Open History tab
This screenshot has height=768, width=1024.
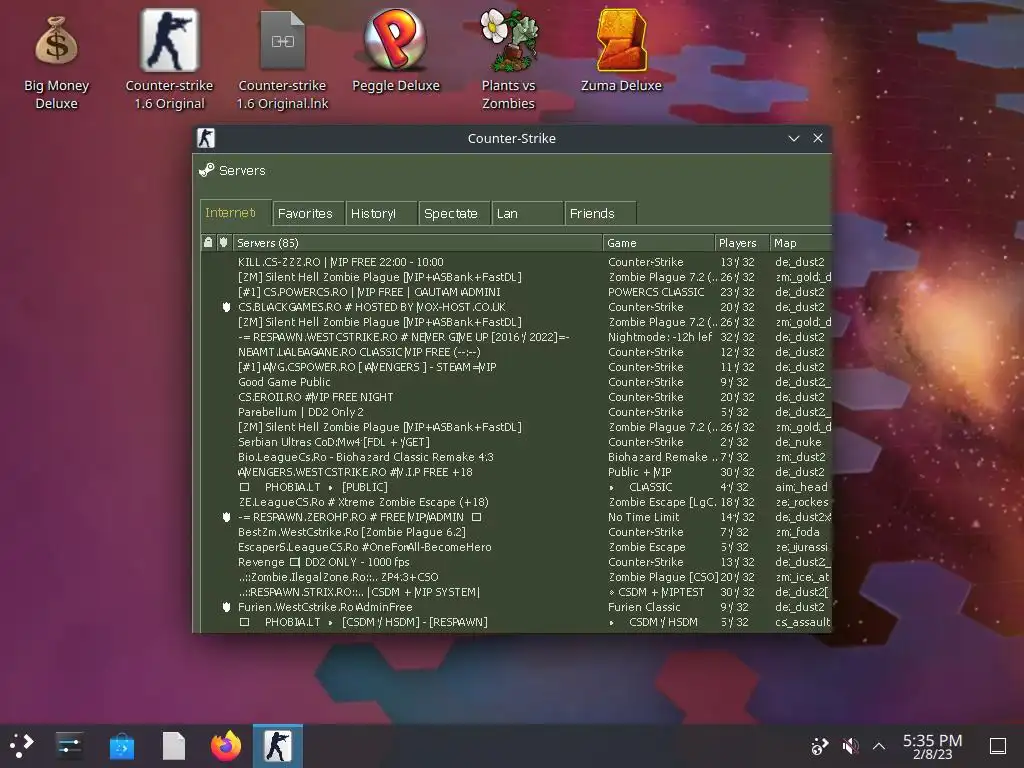(x=381, y=213)
